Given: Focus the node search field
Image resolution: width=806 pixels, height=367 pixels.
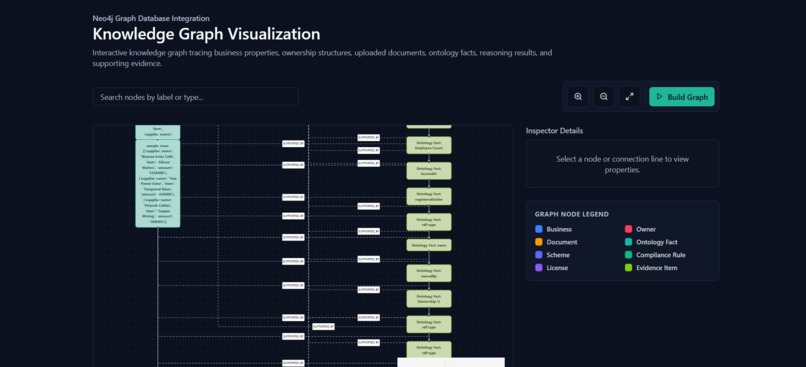Looking at the screenshot, I should pyautogui.click(x=195, y=97).
